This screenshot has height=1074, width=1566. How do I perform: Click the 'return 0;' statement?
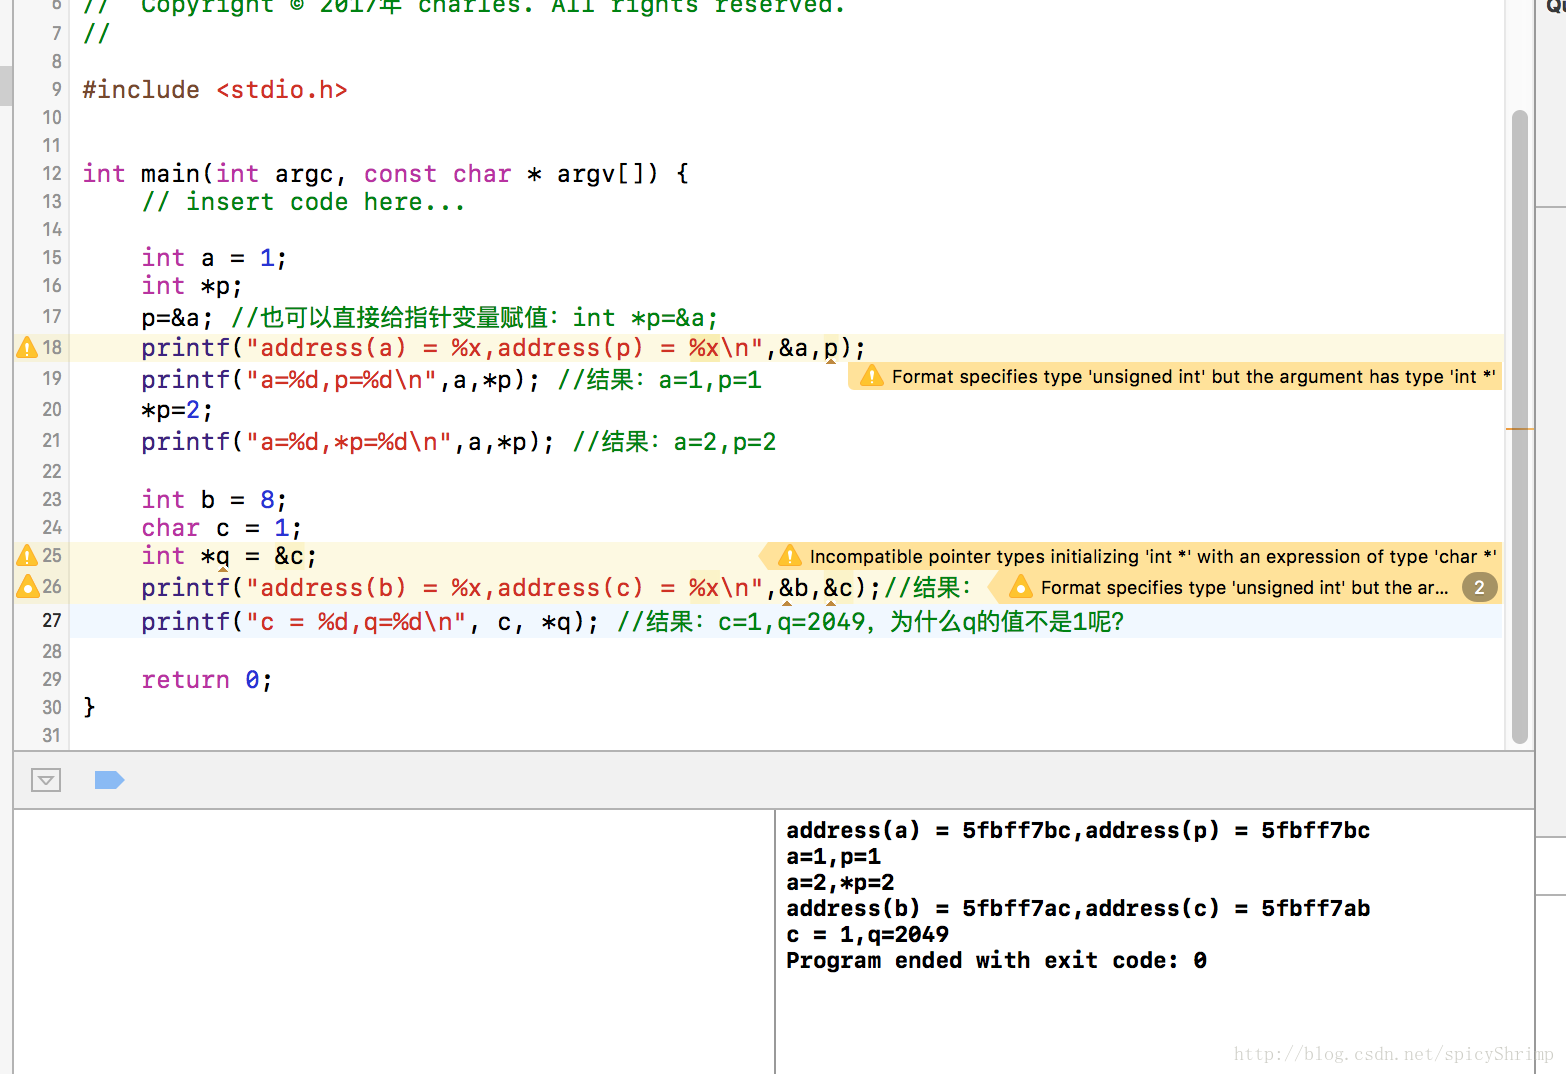pos(207,680)
